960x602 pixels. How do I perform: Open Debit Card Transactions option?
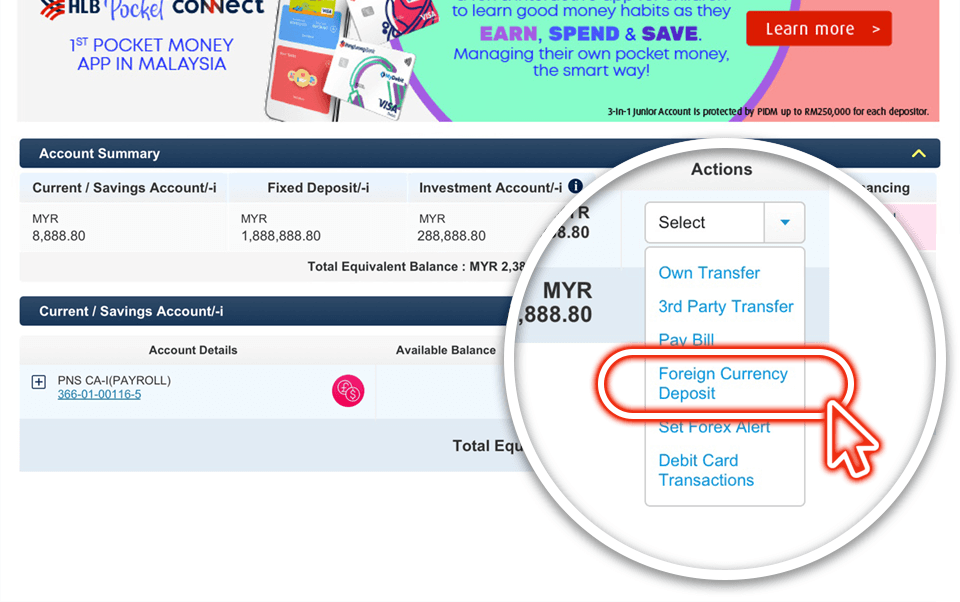(x=706, y=470)
